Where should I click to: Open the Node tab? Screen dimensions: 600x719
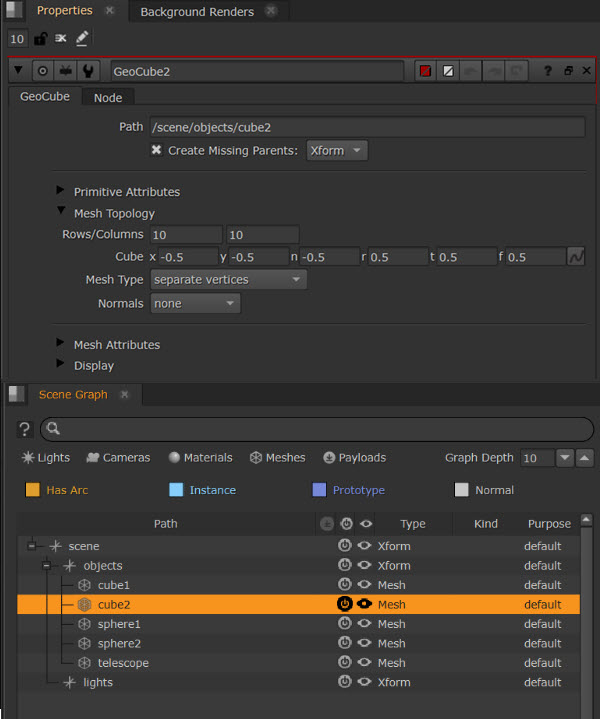[x=108, y=97]
